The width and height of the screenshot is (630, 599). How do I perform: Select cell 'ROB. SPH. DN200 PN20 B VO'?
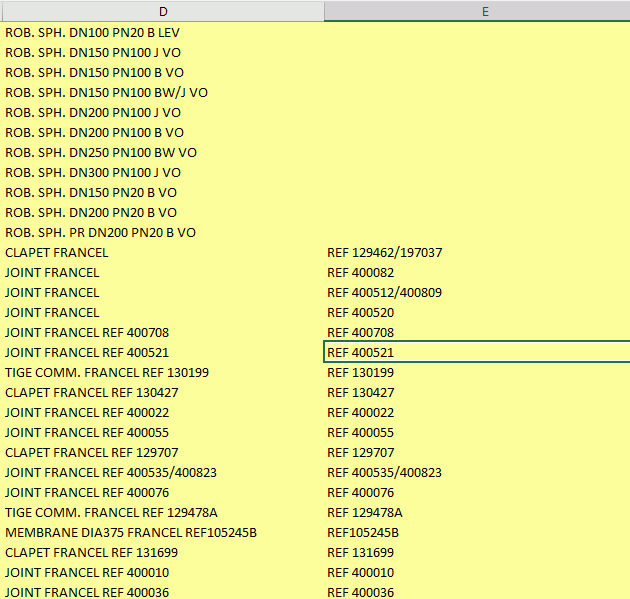tap(163, 213)
